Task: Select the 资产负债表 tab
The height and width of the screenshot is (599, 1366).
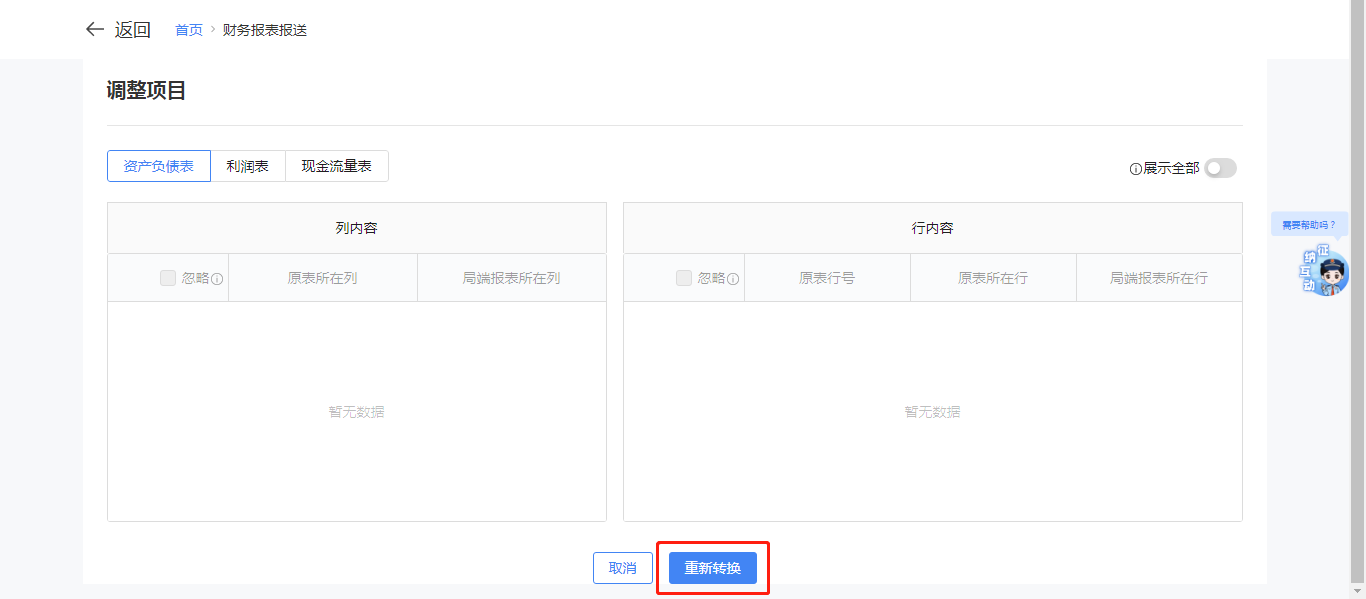Action: [x=159, y=167]
